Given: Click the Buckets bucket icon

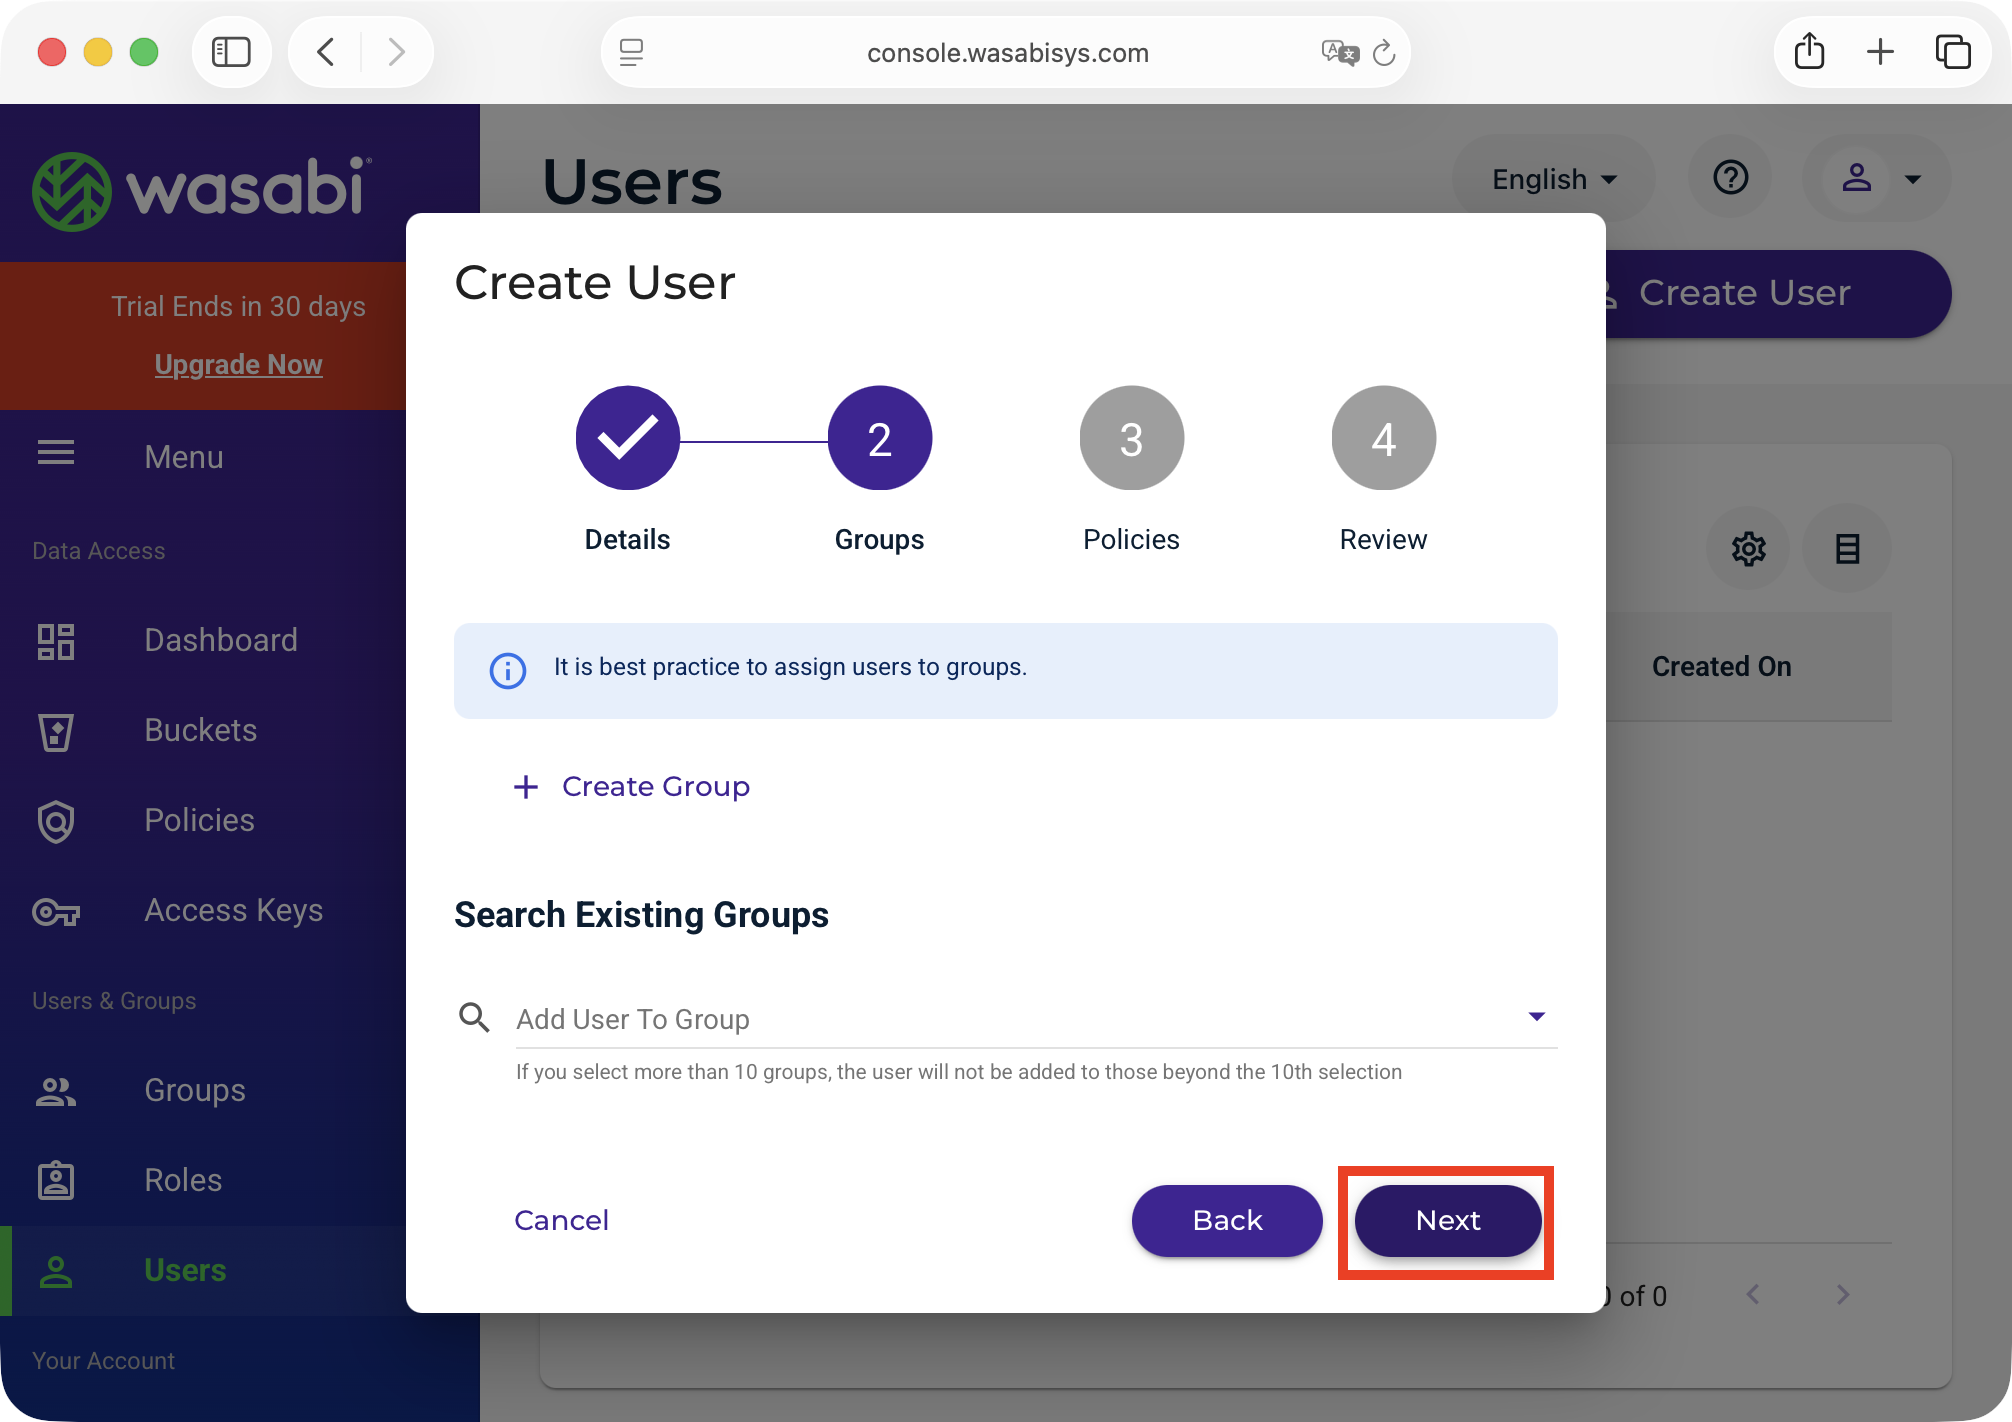Looking at the screenshot, I should (x=56, y=731).
